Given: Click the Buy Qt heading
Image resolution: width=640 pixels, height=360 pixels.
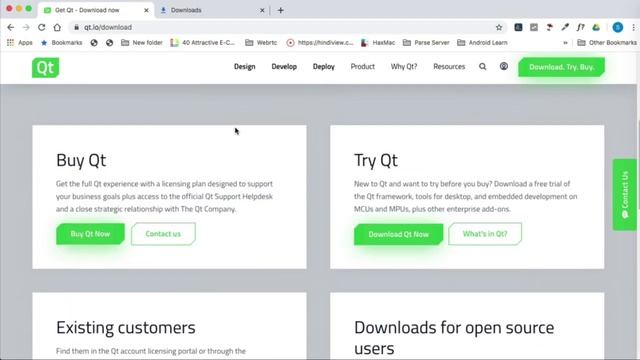Looking at the screenshot, I should 81,160.
